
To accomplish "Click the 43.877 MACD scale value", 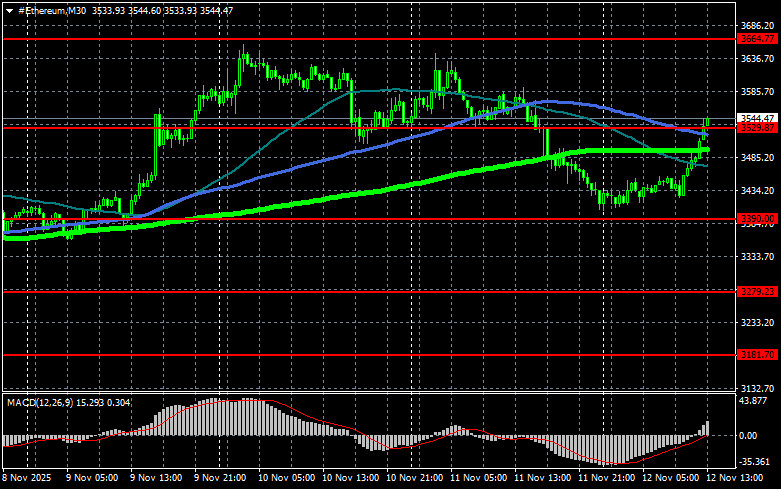I will click(753, 401).
